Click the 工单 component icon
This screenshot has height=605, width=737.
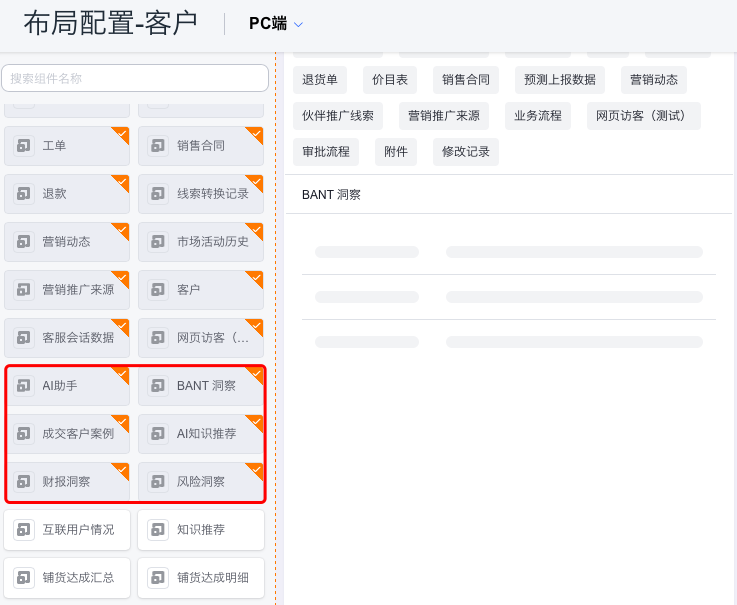click(24, 146)
